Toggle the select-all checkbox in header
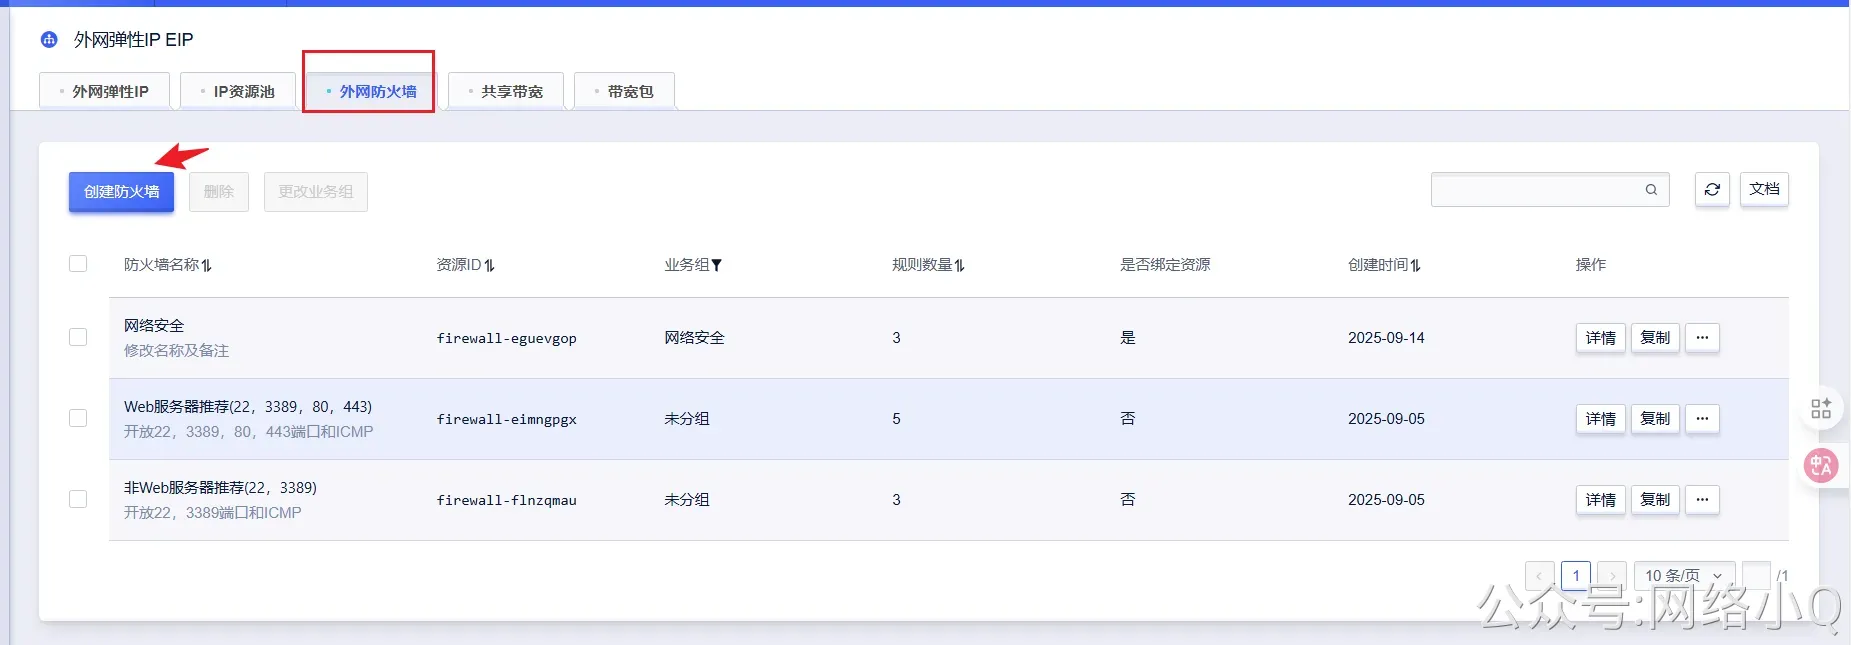 pyautogui.click(x=78, y=264)
